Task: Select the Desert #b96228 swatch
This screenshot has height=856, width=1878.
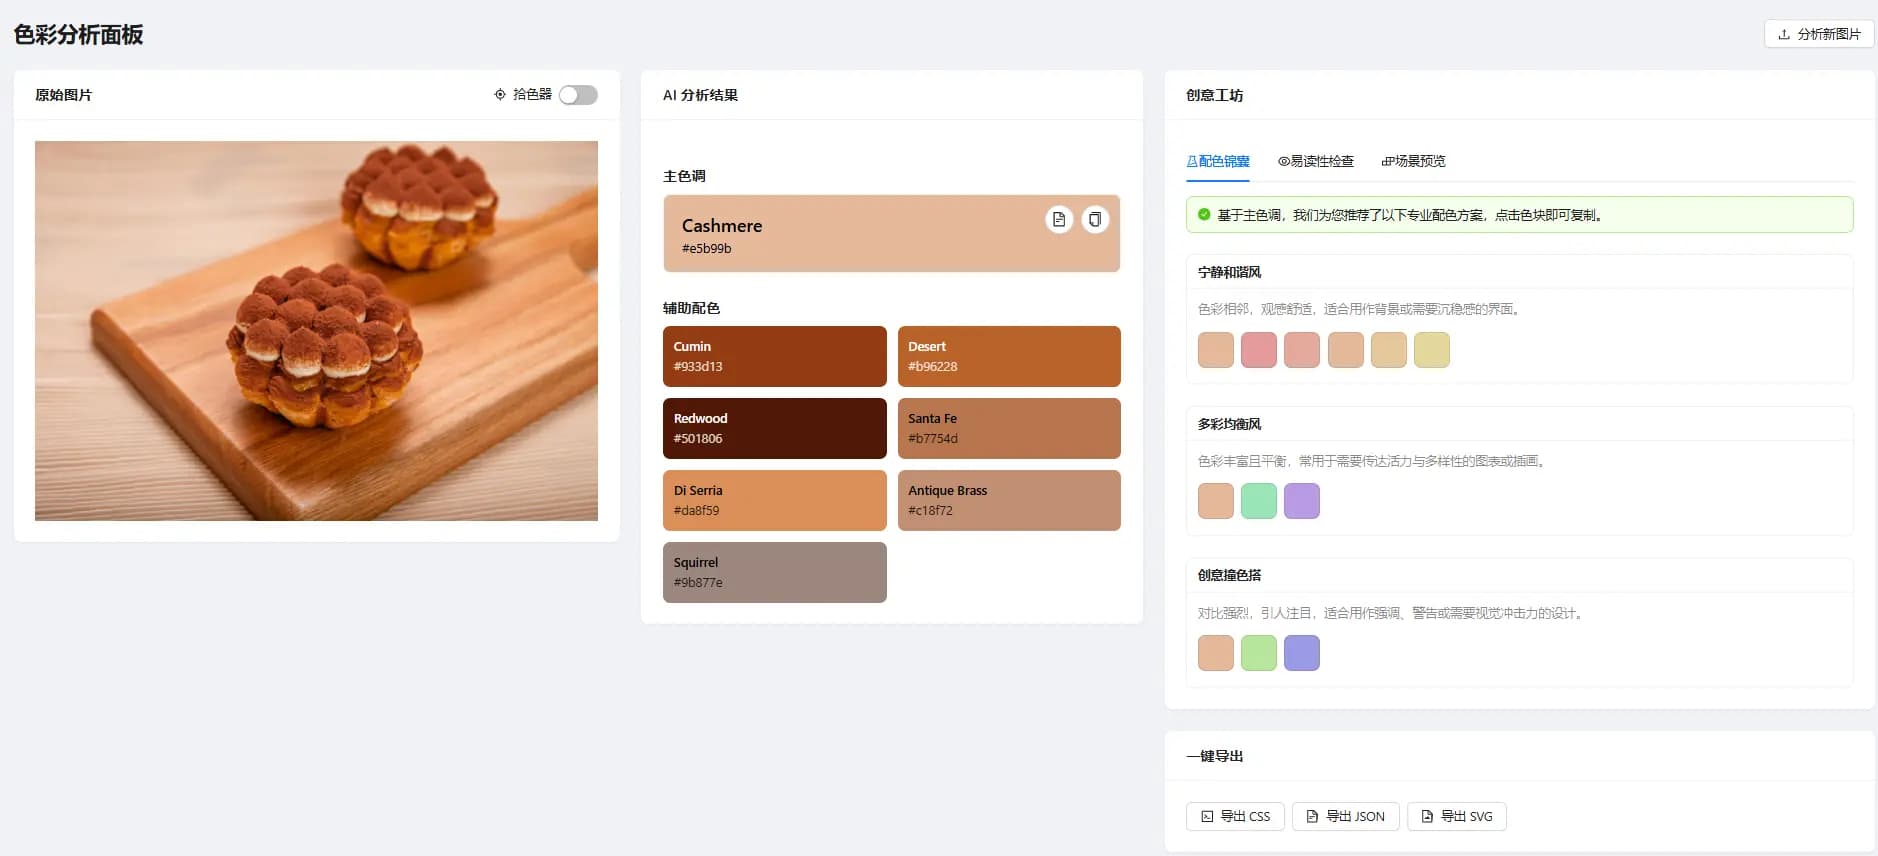Action: [x=1009, y=356]
